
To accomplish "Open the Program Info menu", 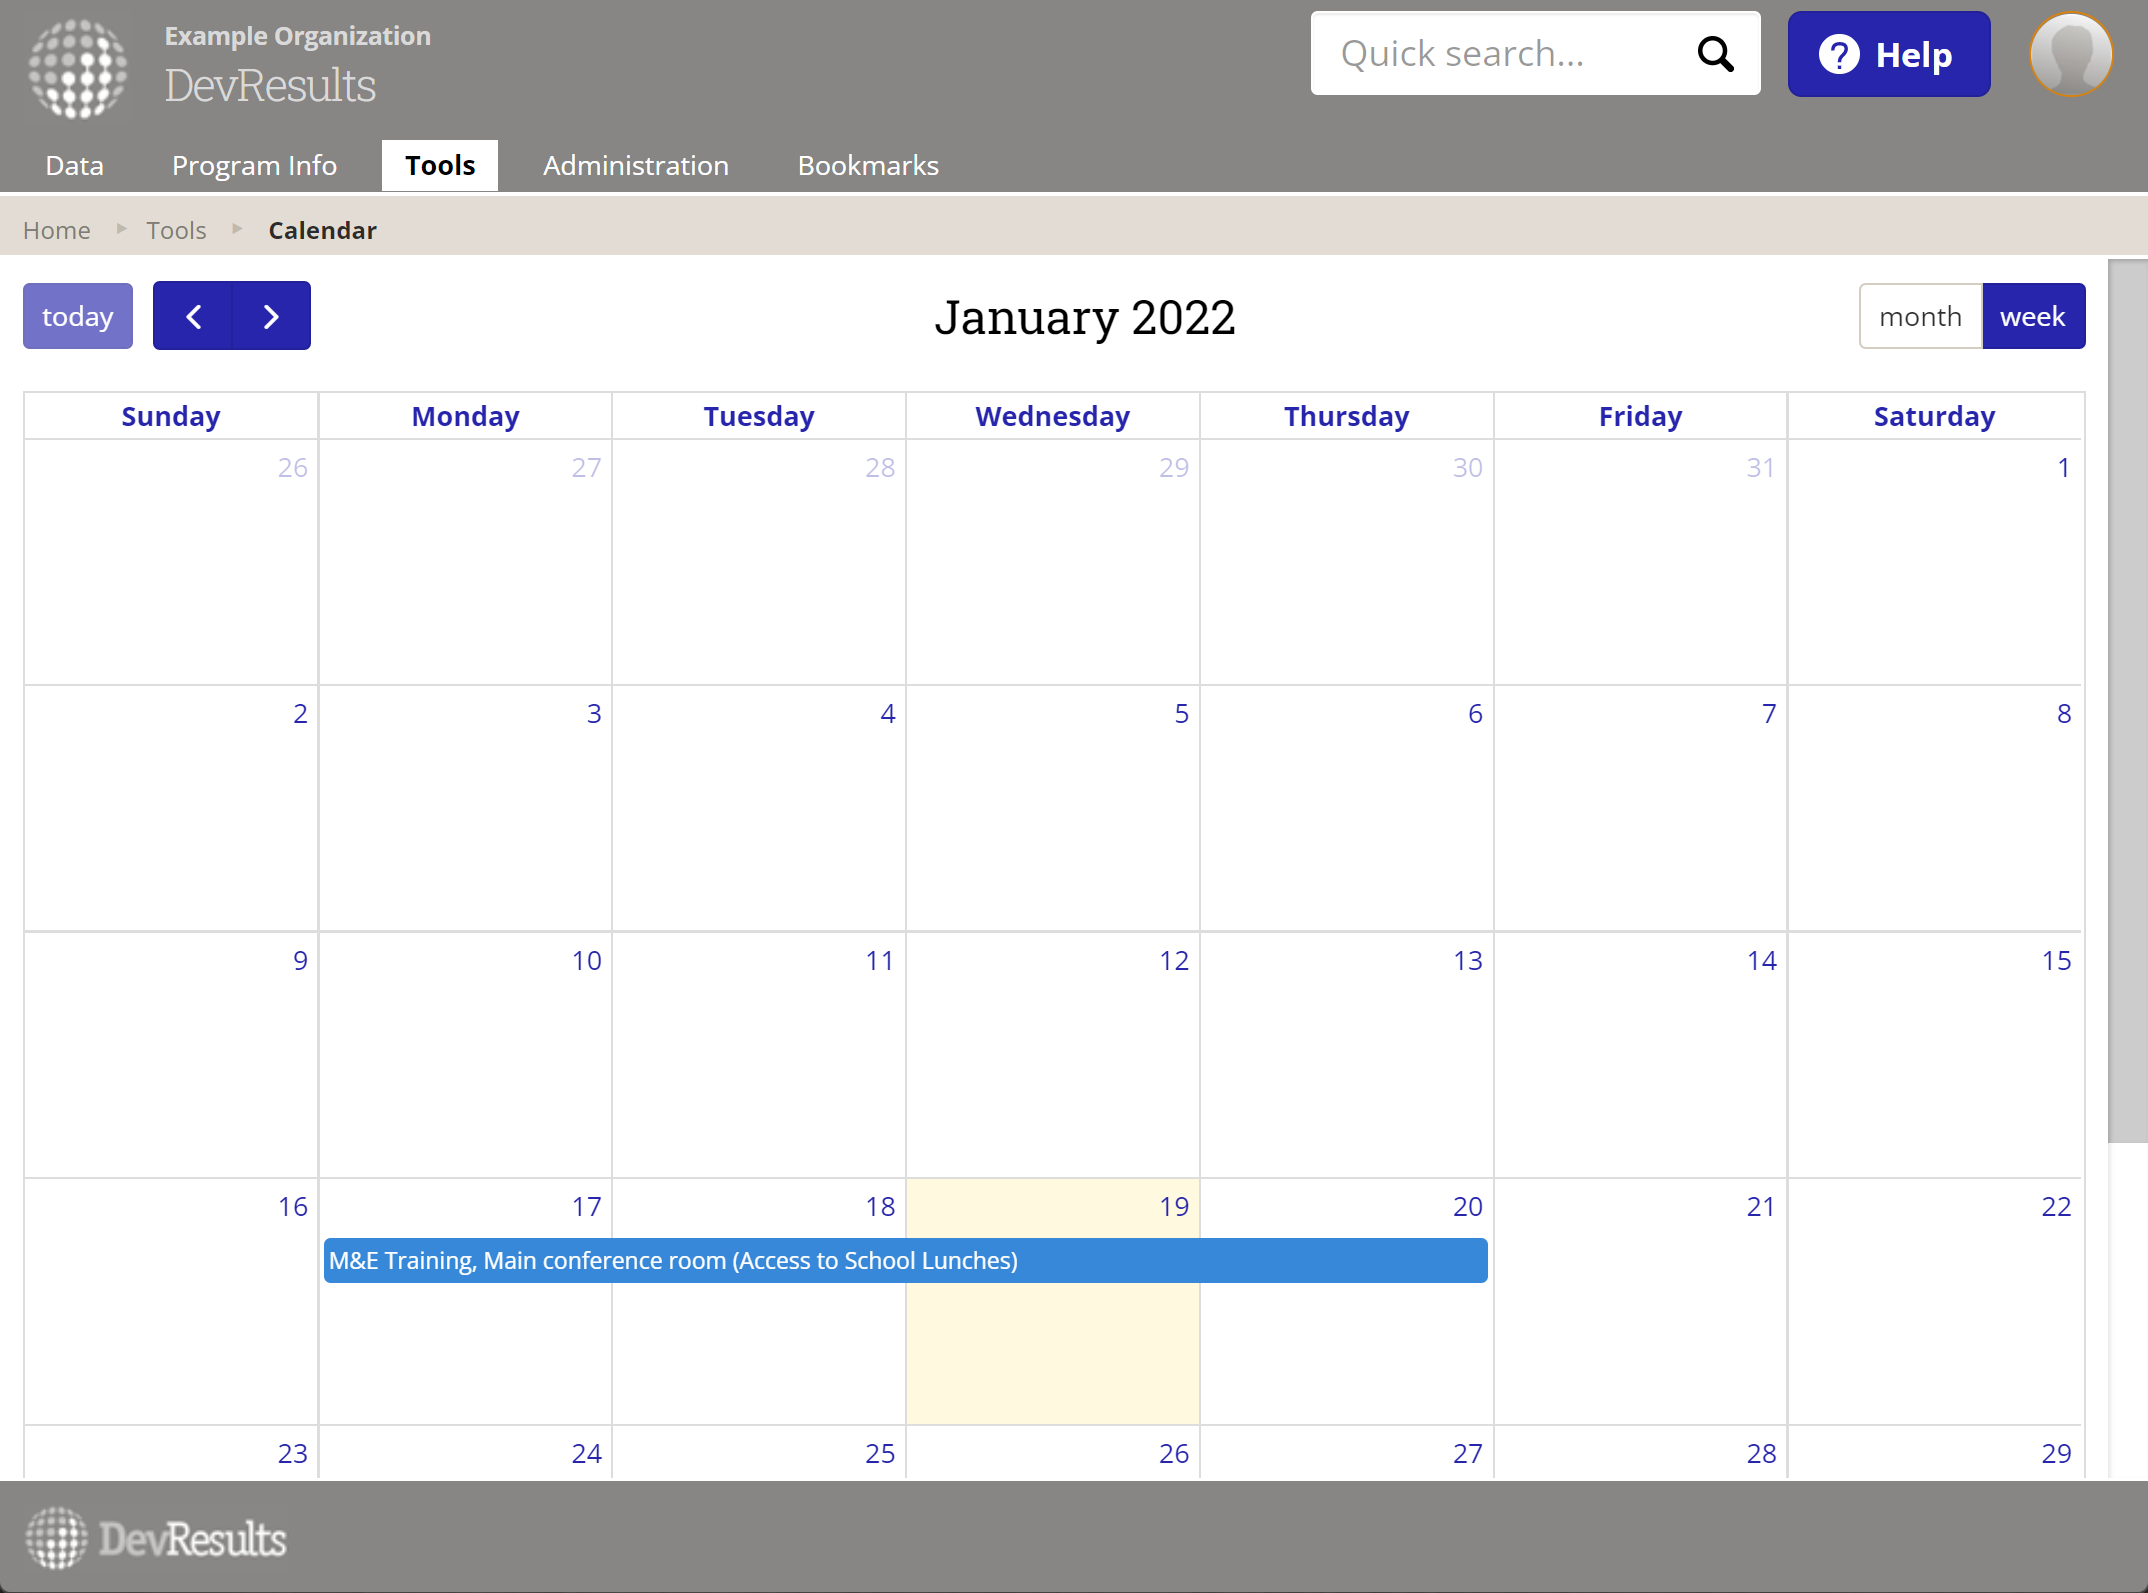I will pyautogui.click(x=254, y=165).
